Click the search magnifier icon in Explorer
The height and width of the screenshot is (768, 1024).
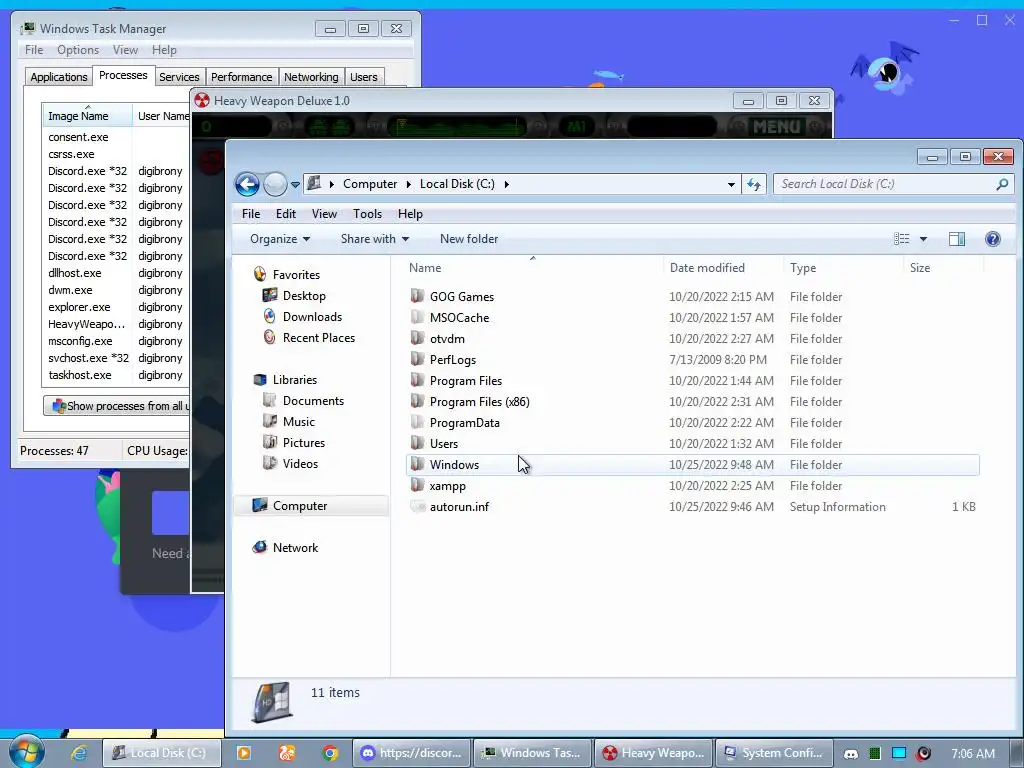tap(1002, 184)
